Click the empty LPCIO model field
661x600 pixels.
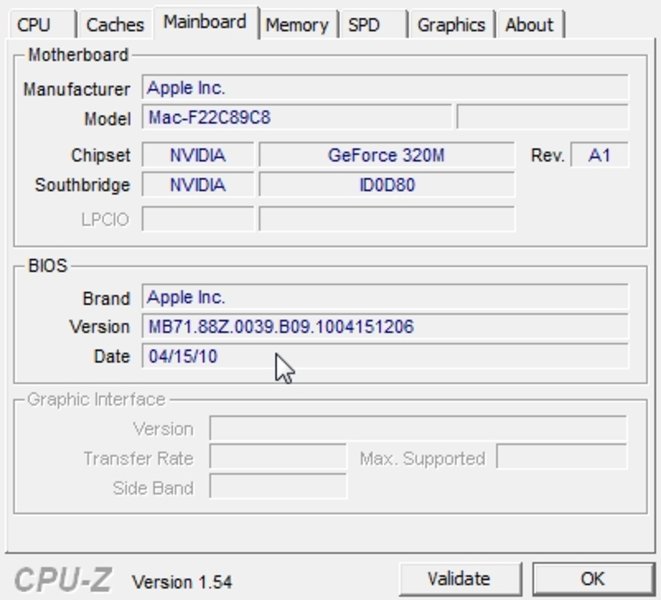click(x=387, y=219)
